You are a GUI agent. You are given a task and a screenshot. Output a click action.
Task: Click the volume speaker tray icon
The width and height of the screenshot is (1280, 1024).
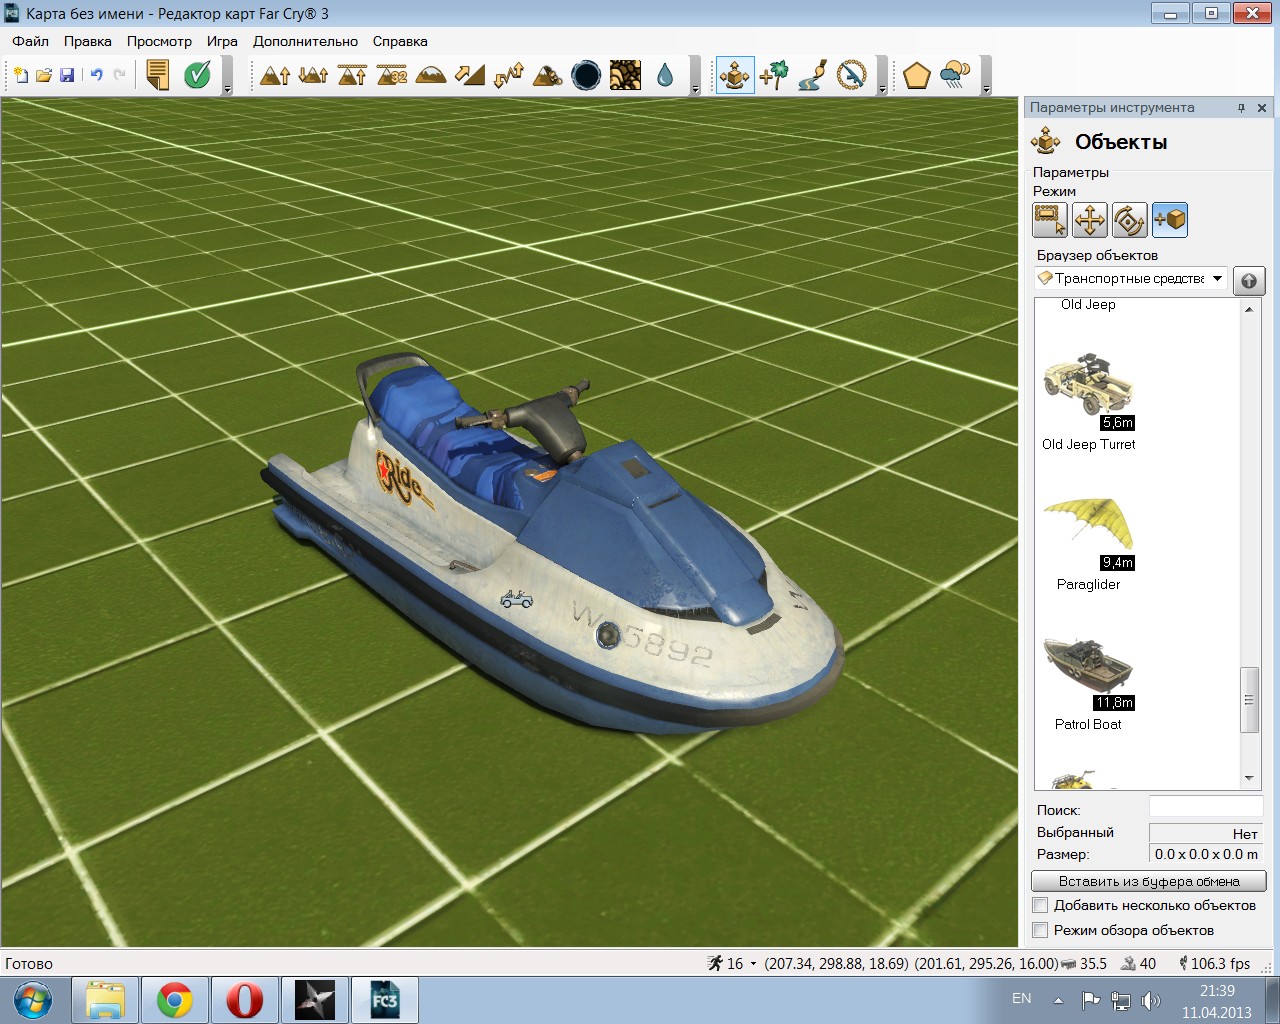point(1151,999)
